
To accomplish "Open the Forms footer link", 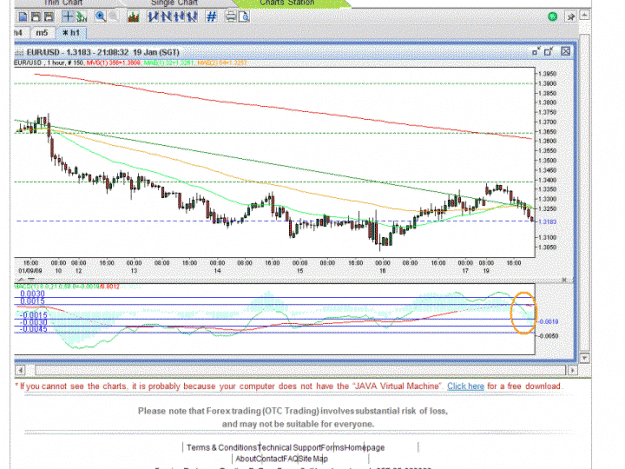I will (x=332, y=447).
